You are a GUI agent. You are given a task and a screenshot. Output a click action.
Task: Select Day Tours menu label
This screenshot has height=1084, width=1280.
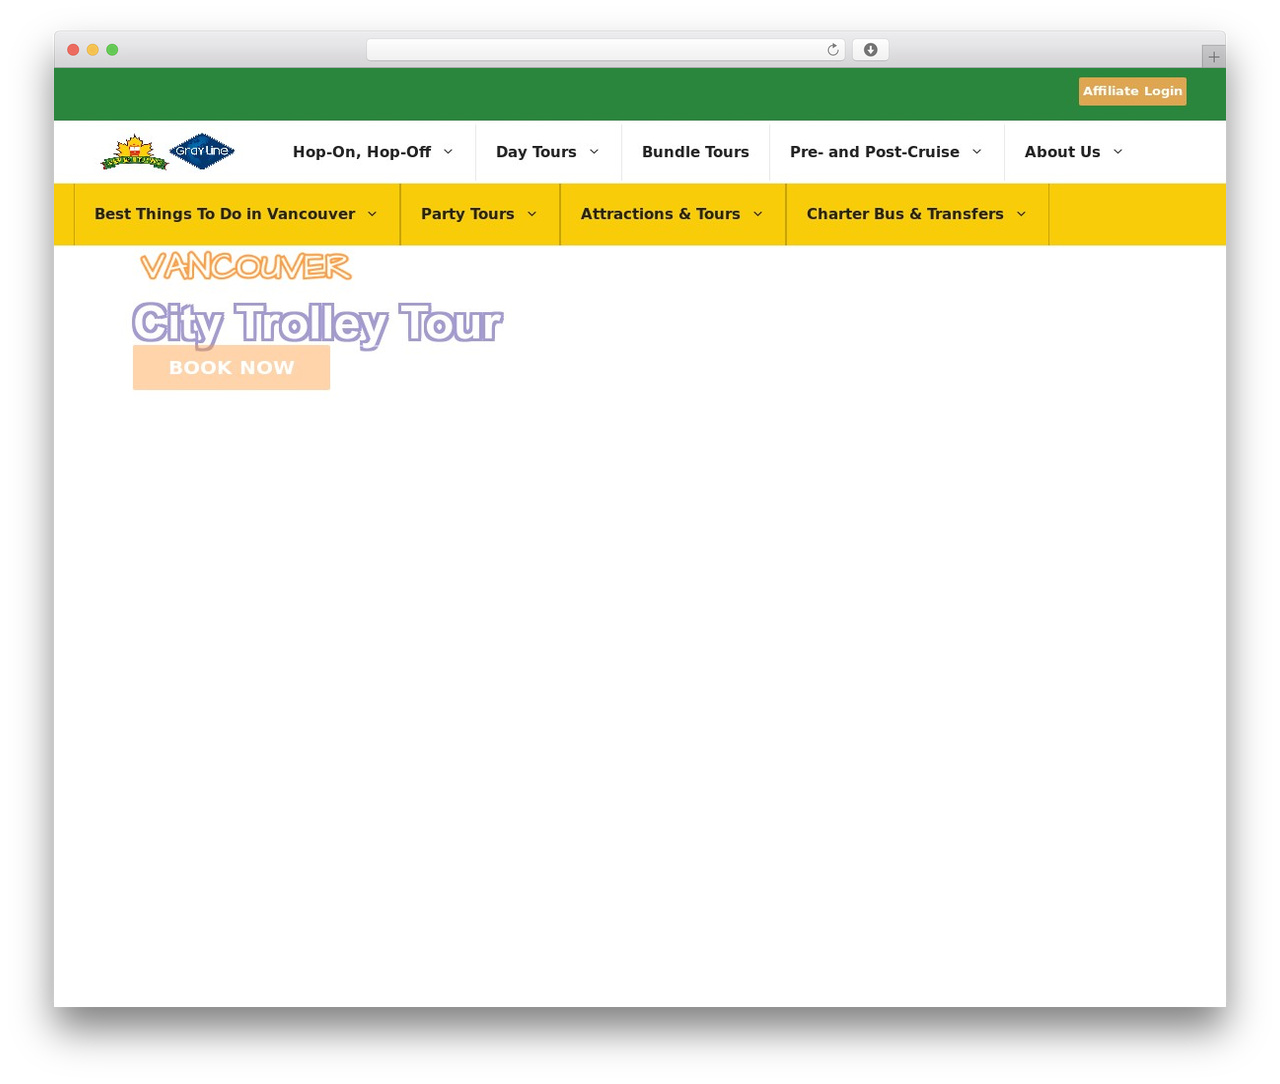536,152
